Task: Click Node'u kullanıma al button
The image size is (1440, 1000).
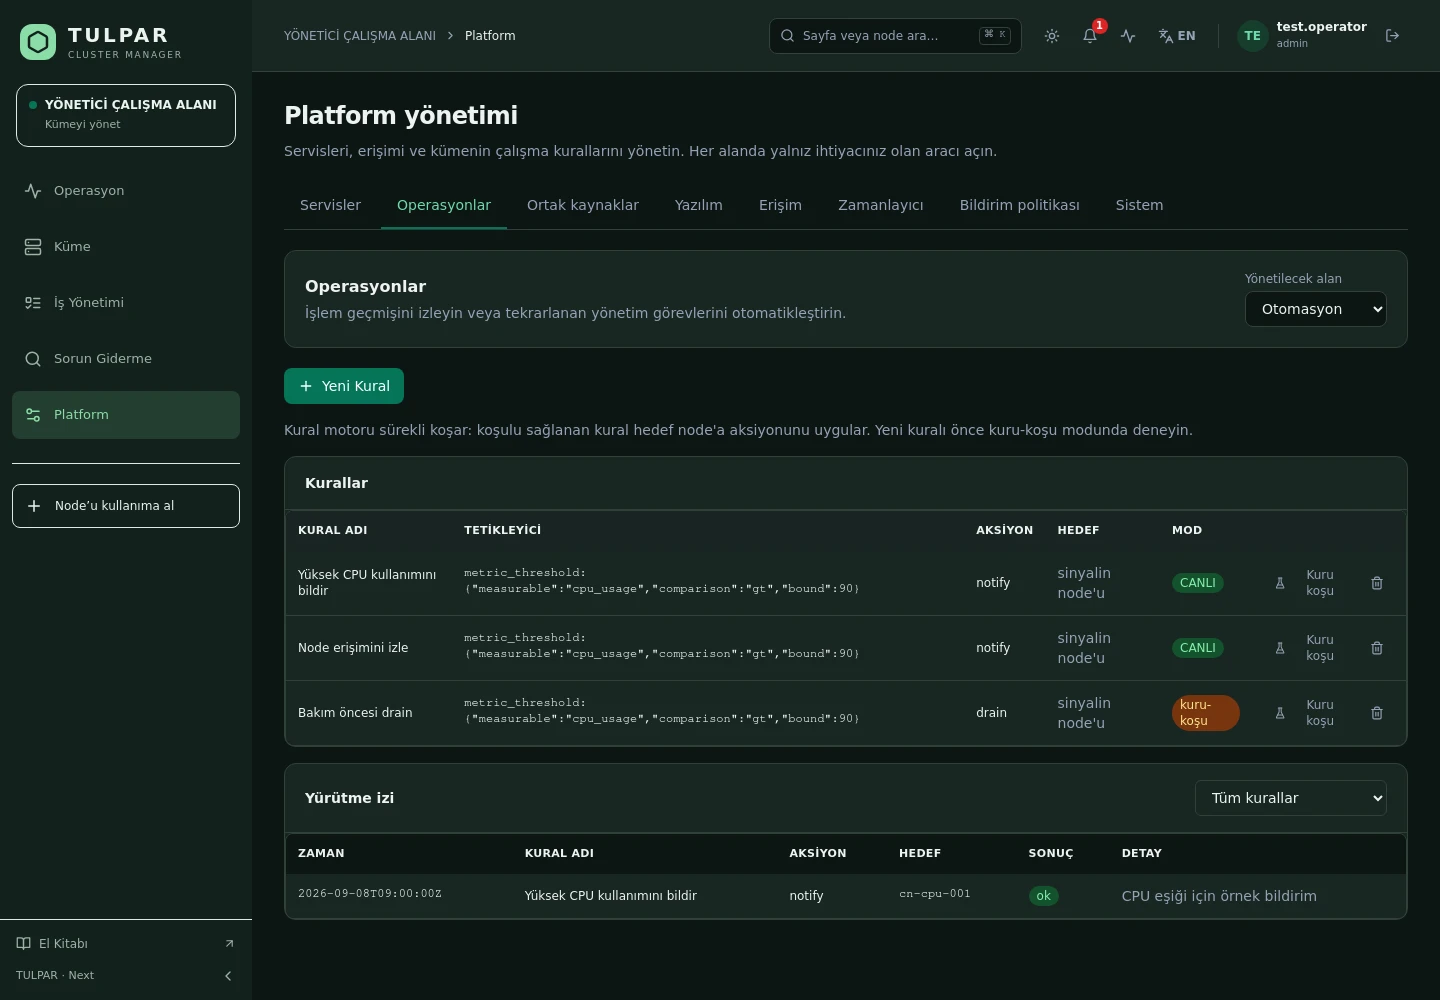Action: 126,506
